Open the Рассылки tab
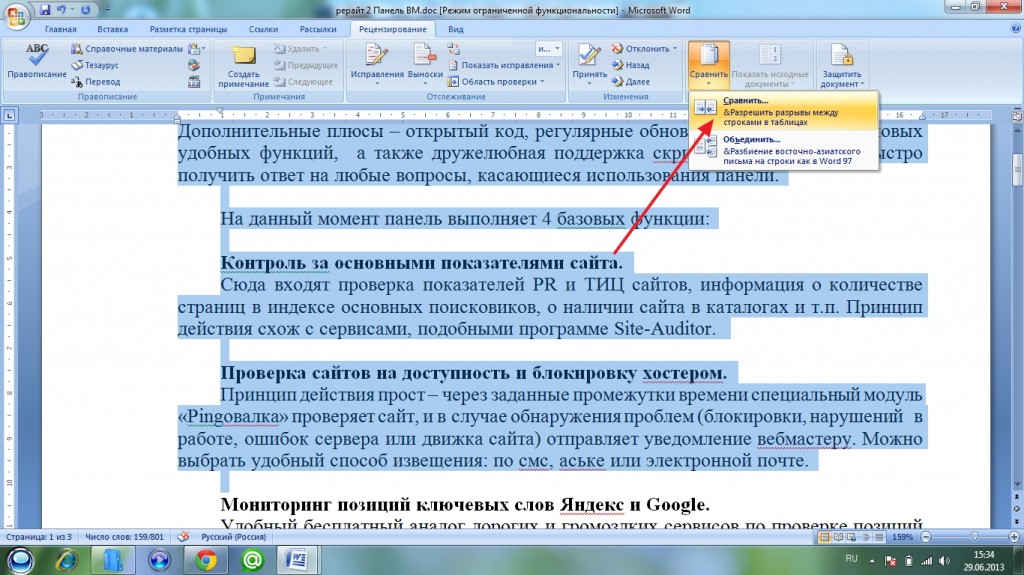 point(317,29)
